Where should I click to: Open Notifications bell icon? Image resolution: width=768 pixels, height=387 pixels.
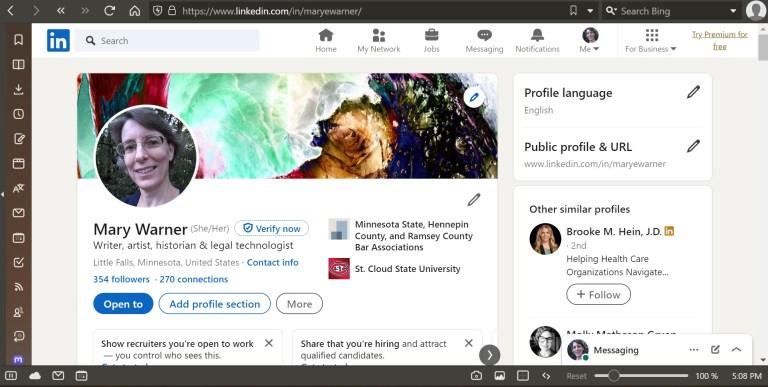pos(537,35)
